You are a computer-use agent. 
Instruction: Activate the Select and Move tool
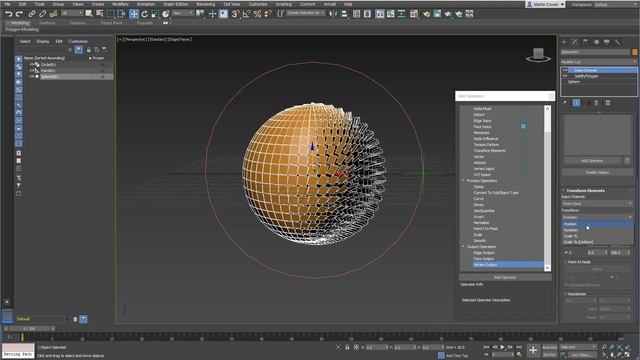(133, 14)
